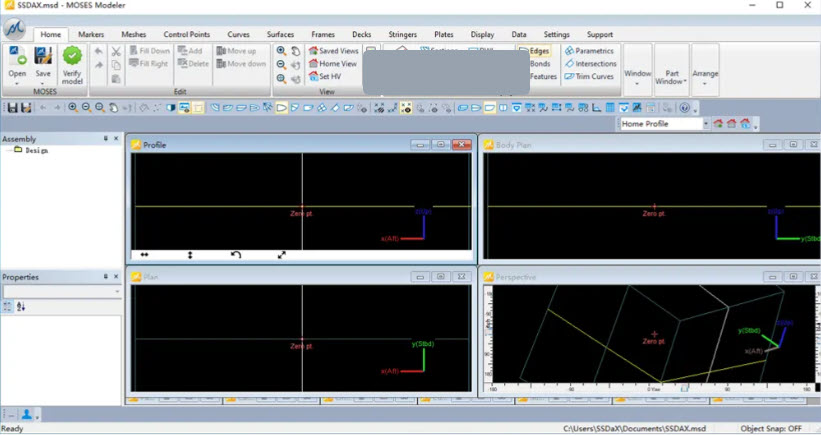Image resolution: width=821 pixels, height=435 pixels.
Task: Click the hand pan icon on quick toolbar
Action: click(113, 108)
